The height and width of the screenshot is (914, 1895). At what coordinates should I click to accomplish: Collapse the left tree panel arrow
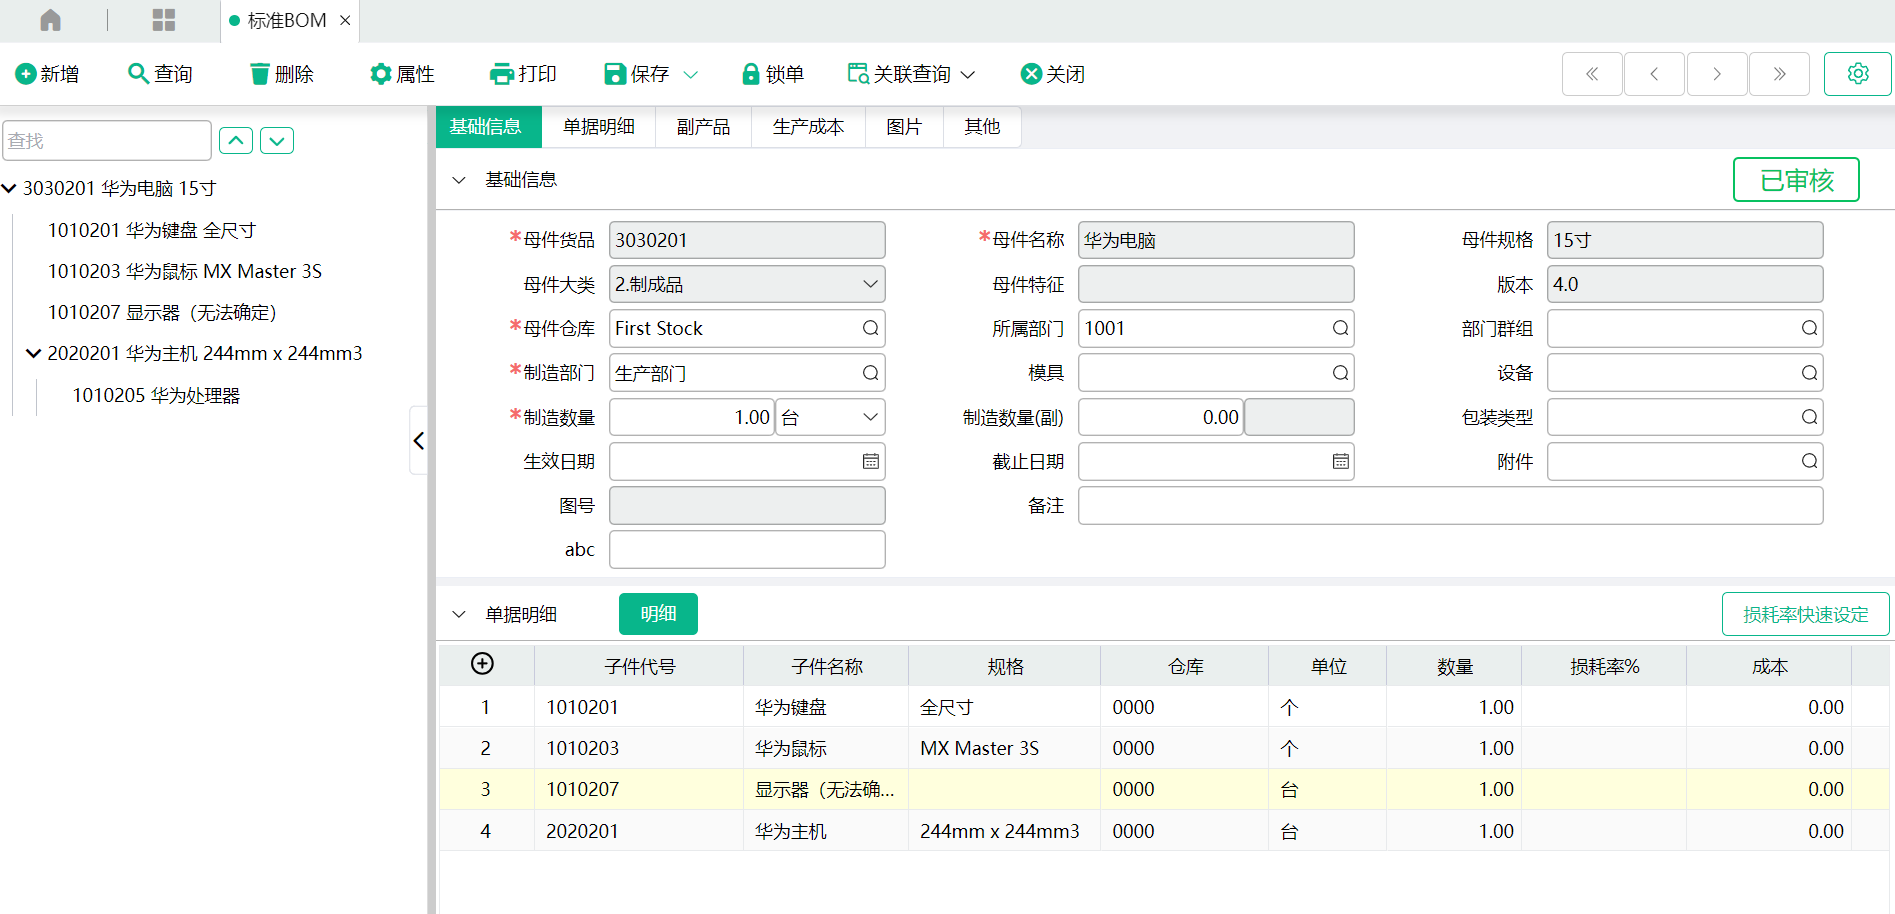(x=419, y=441)
